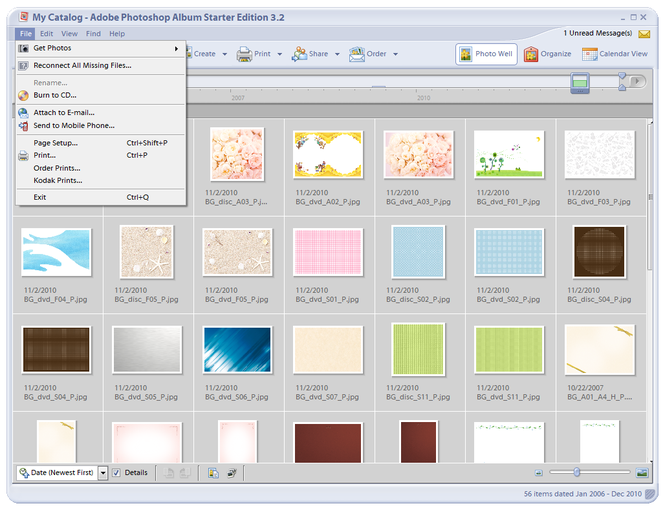The height and width of the screenshot is (508, 665).
Task: Click the Print toolbar printer icon
Action: [244, 54]
